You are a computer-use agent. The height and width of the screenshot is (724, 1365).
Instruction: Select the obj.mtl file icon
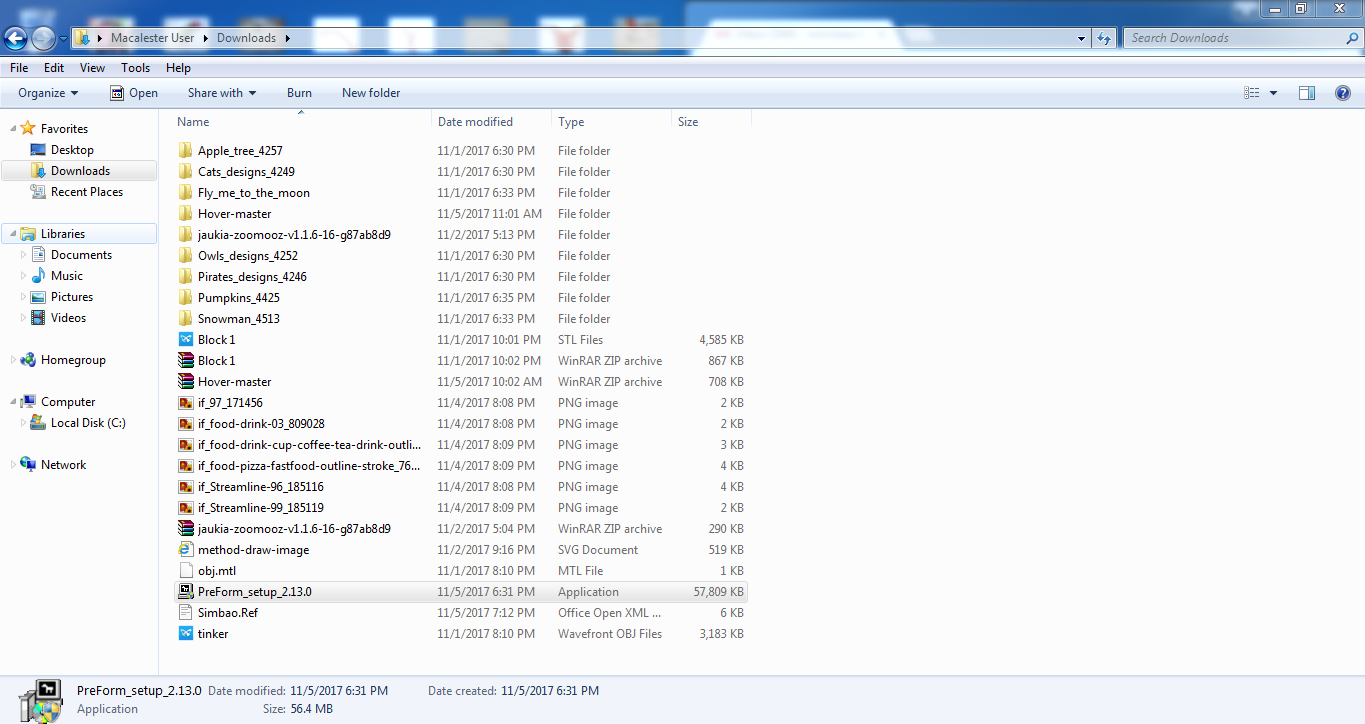[185, 571]
